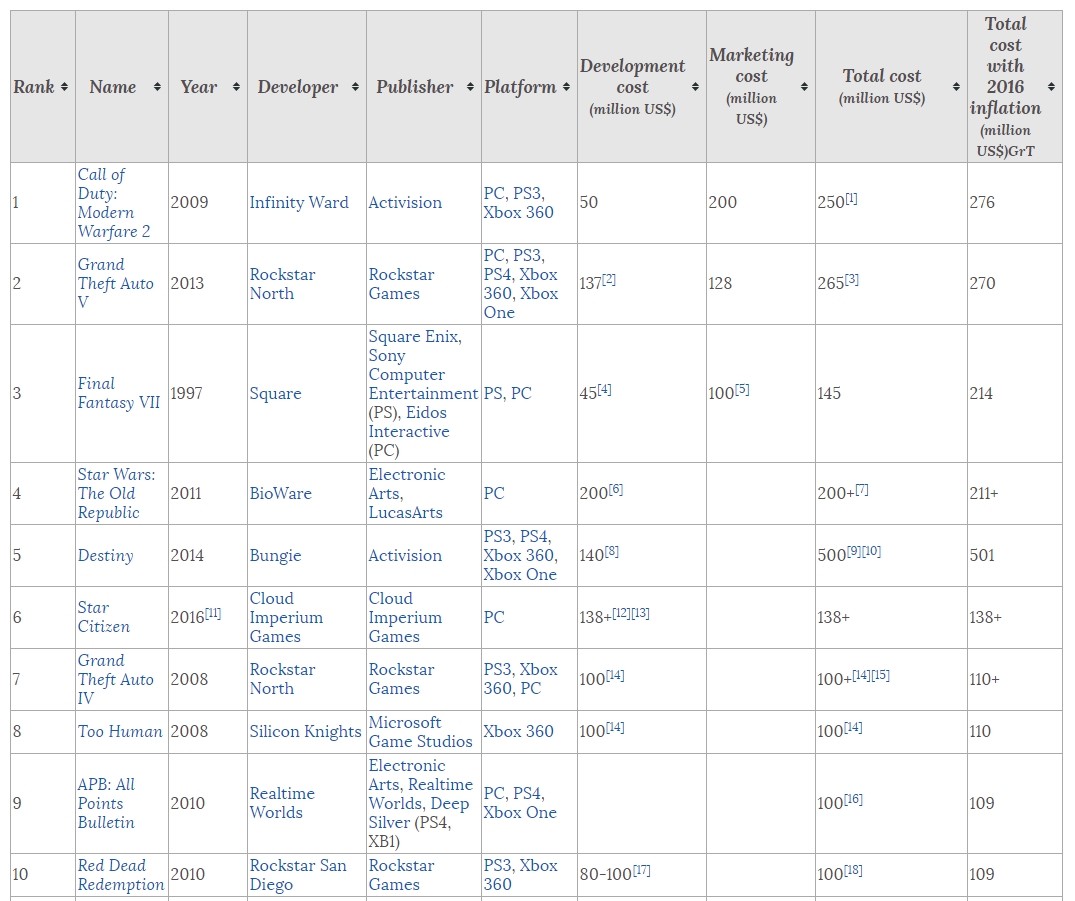Open Grand Theft Auto V link
Viewport: 1075px width, 901px height.
point(115,283)
